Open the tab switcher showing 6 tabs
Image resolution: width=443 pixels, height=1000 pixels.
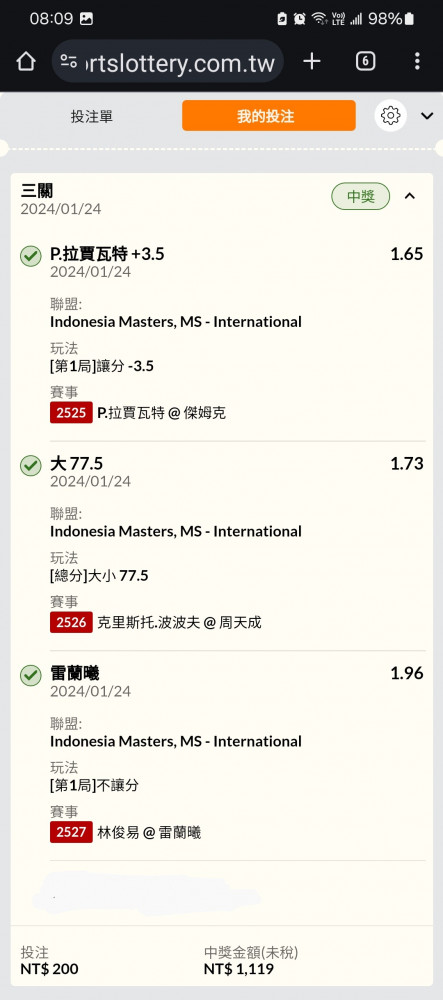click(365, 61)
